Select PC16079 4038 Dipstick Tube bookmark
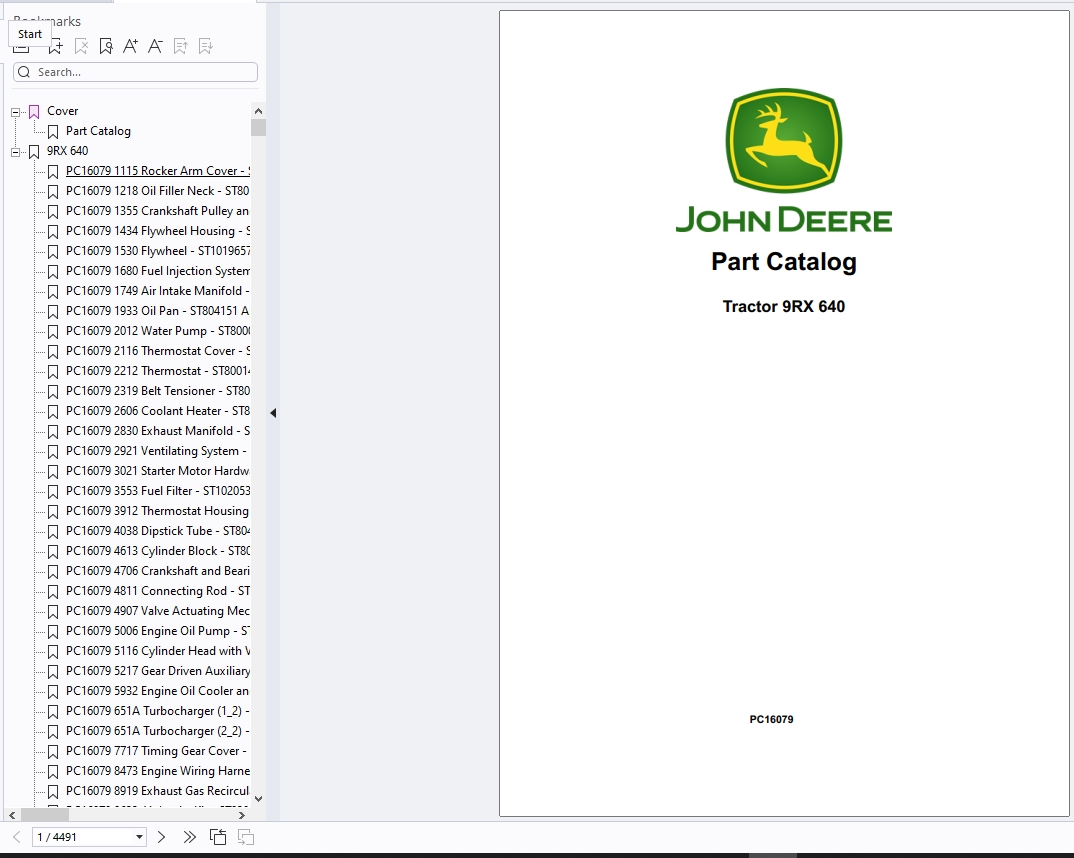 pos(158,531)
